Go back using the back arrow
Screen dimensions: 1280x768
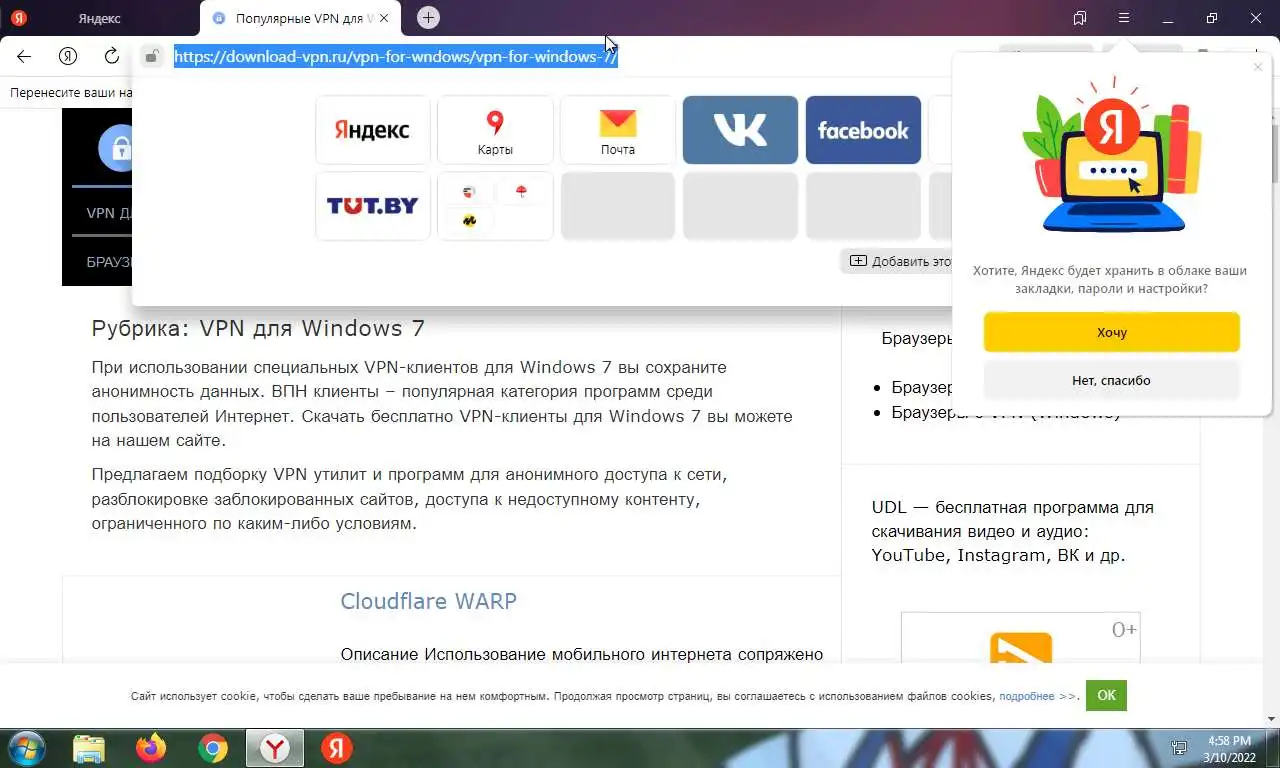point(24,56)
